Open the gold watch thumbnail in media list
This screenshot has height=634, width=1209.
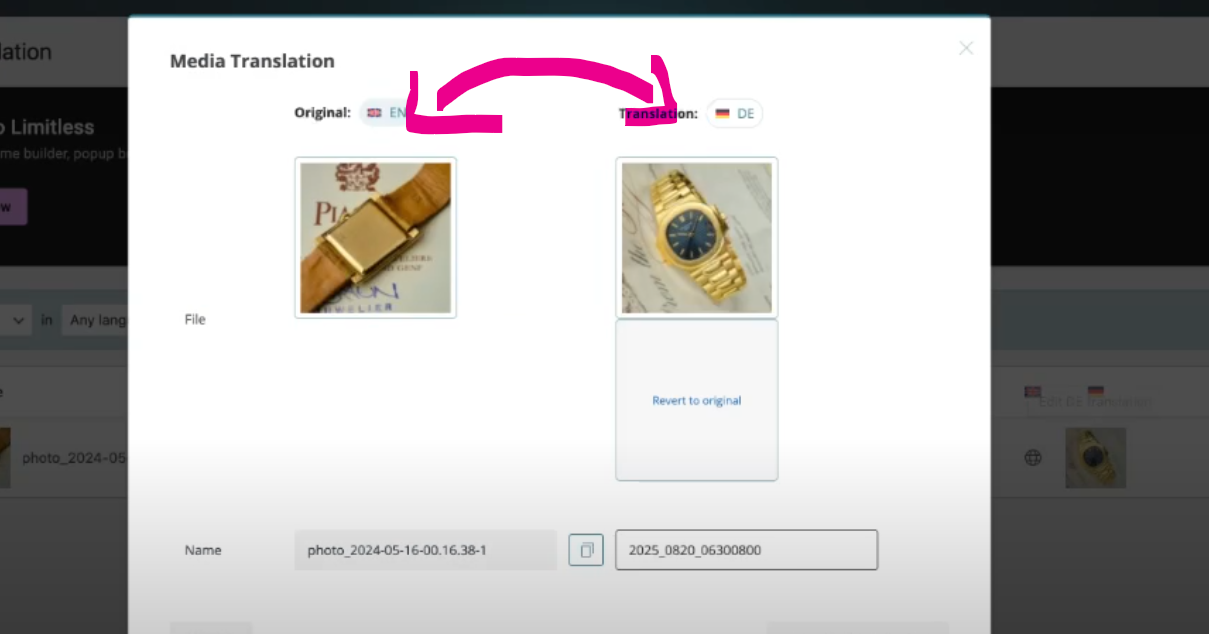click(x=1096, y=458)
